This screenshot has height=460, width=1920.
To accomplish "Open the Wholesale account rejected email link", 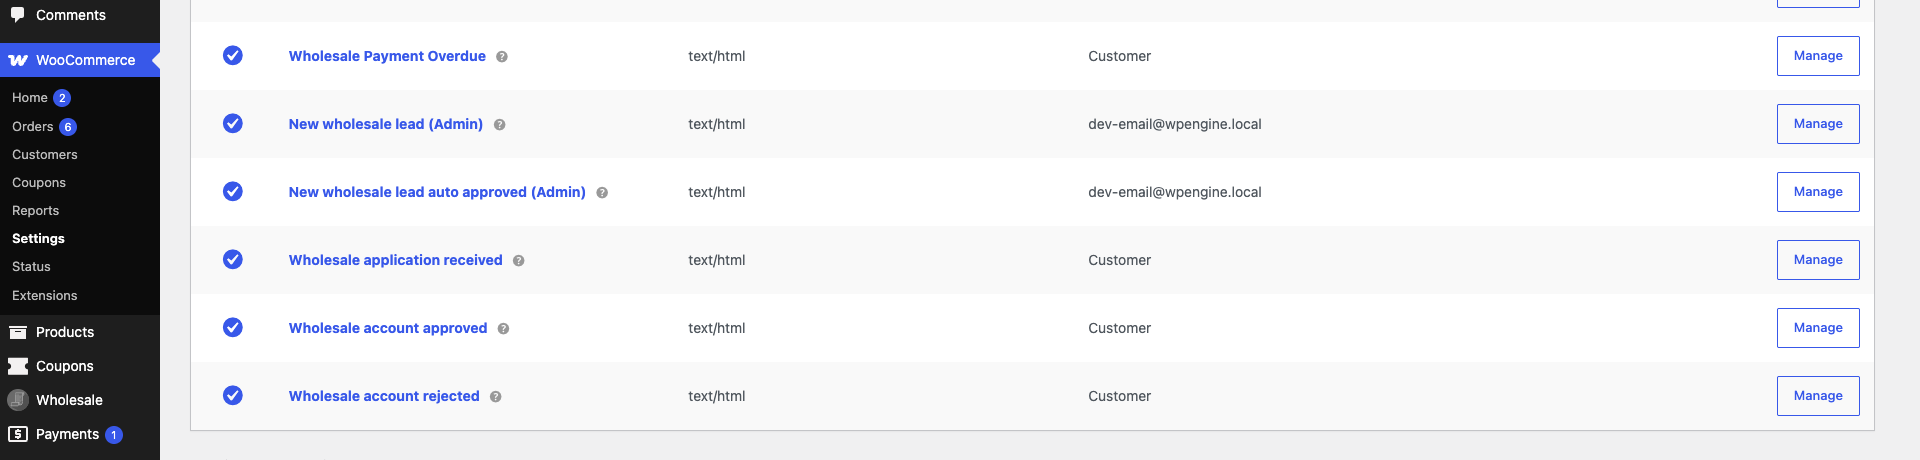I will point(384,396).
